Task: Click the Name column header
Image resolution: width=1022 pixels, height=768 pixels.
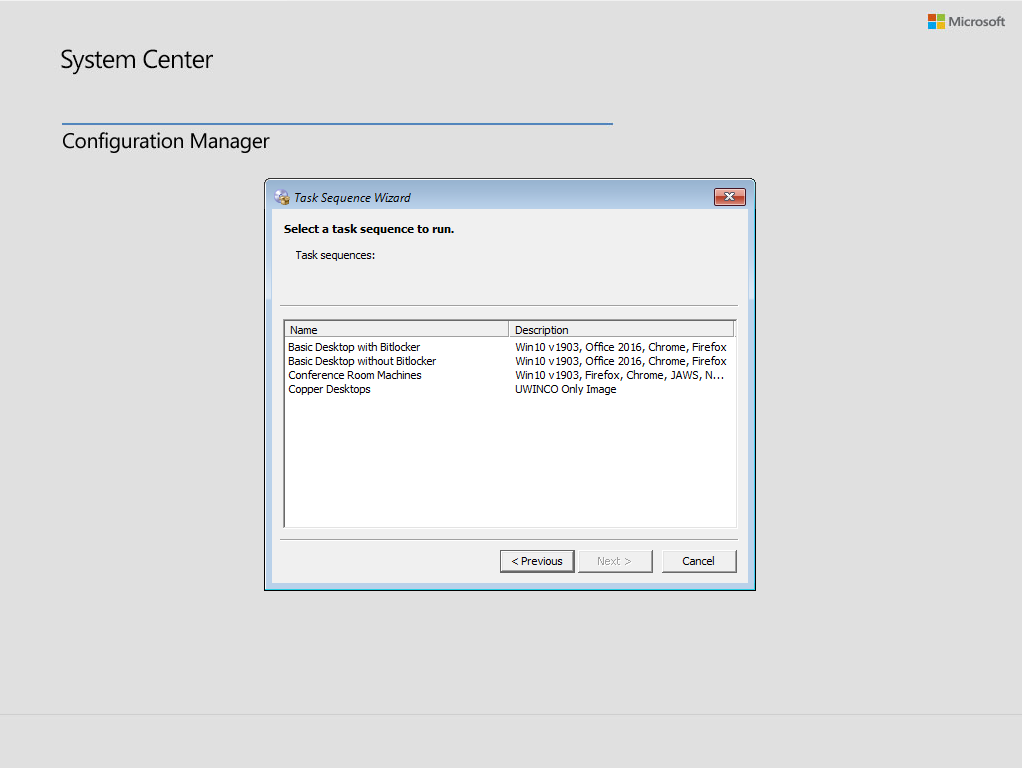Action: (x=396, y=329)
